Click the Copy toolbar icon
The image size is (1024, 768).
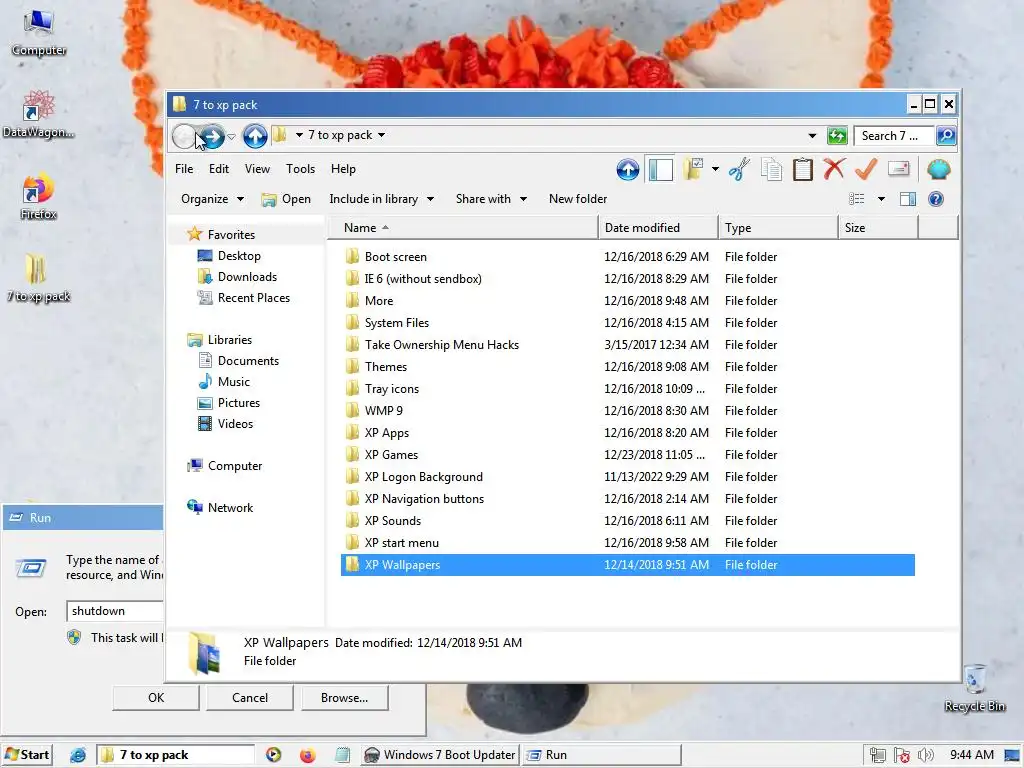(x=771, y=170)
